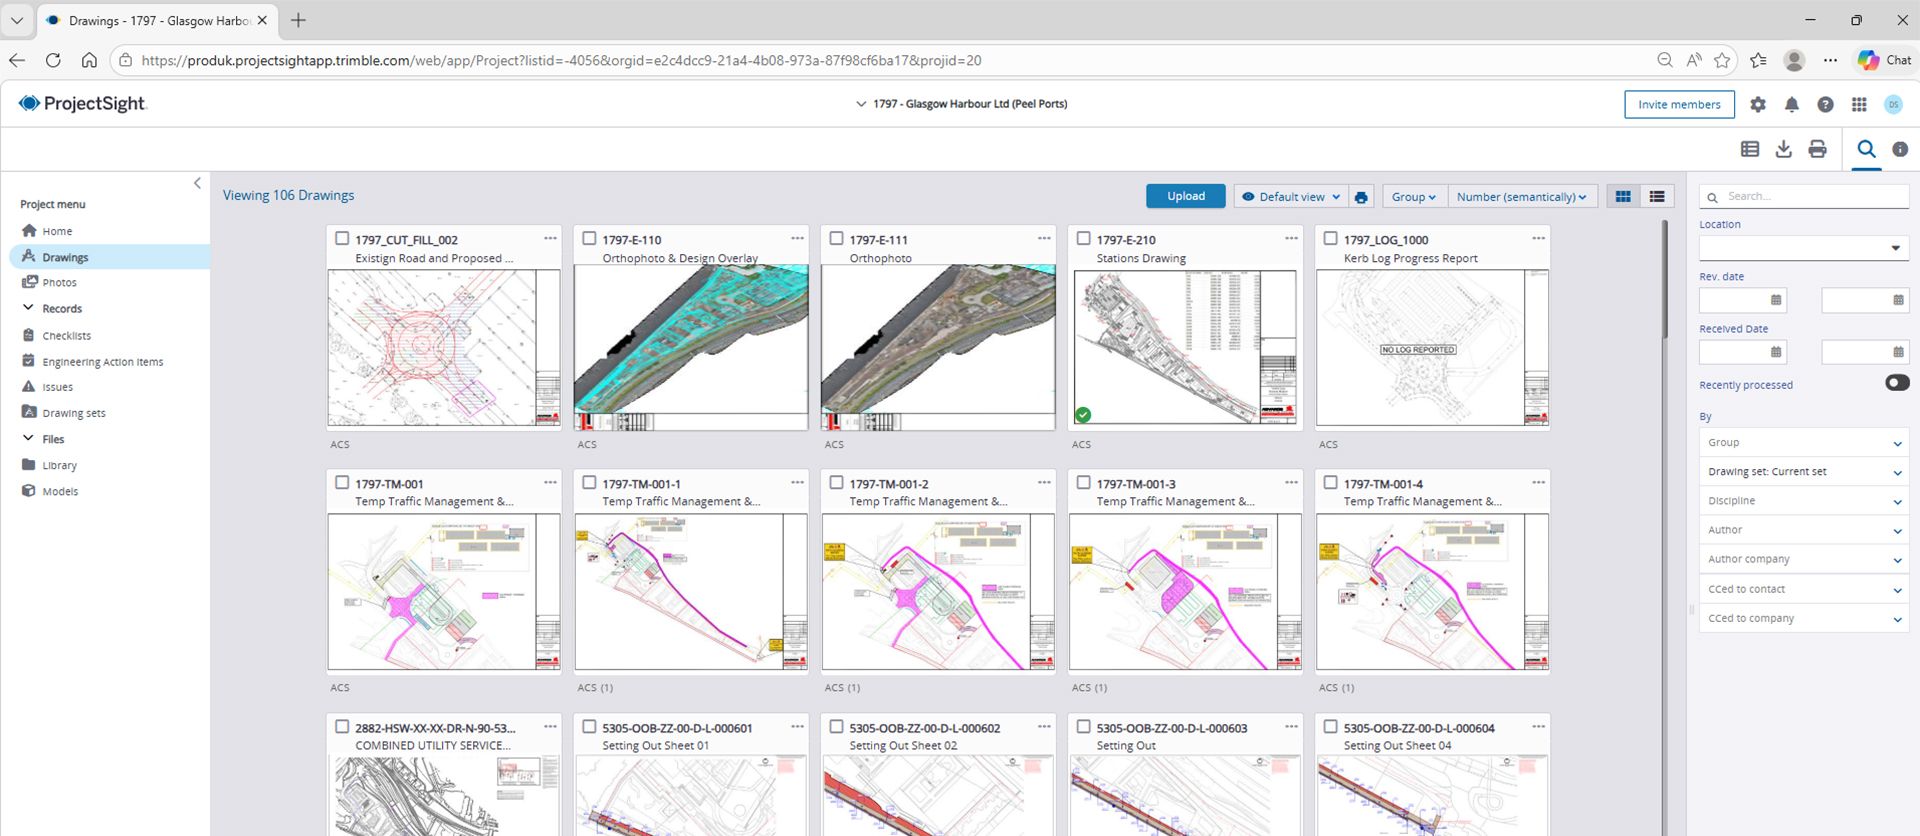Collapse the Records section in Project menu
Screen dimensions: 1920x836
(28, 308)
